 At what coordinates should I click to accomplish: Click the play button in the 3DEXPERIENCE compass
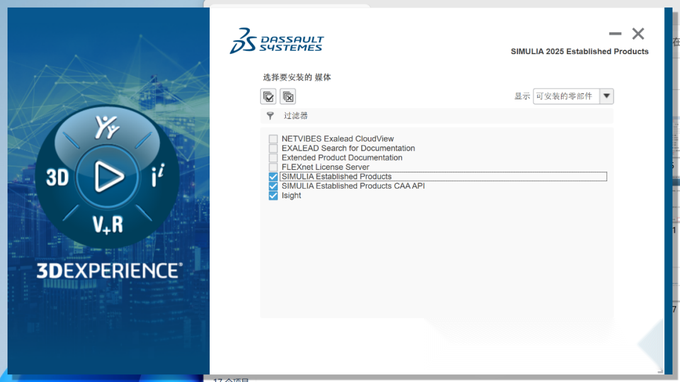[108, 176]
